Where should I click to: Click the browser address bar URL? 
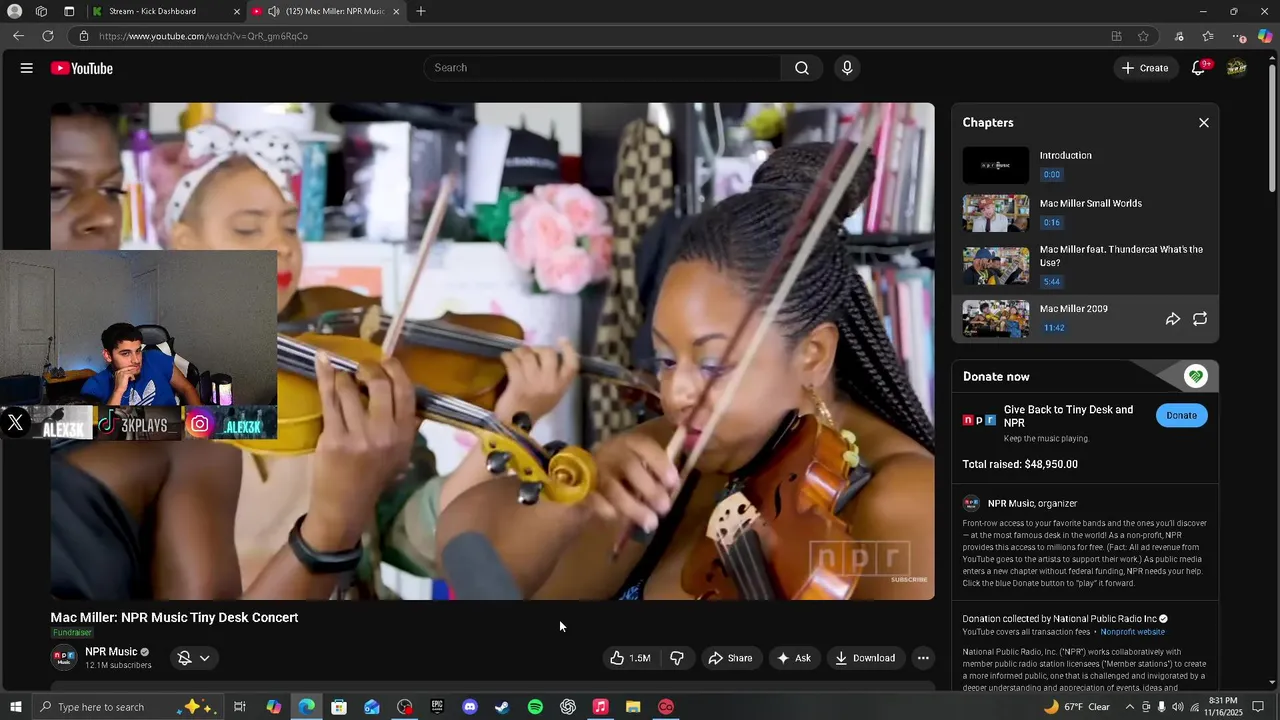click(x=203, y=36)
